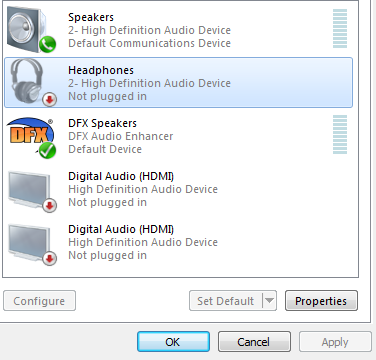Click the red arrow badge on Headphones icon
The width and height of the screenshot is (376, 360).
49,99
